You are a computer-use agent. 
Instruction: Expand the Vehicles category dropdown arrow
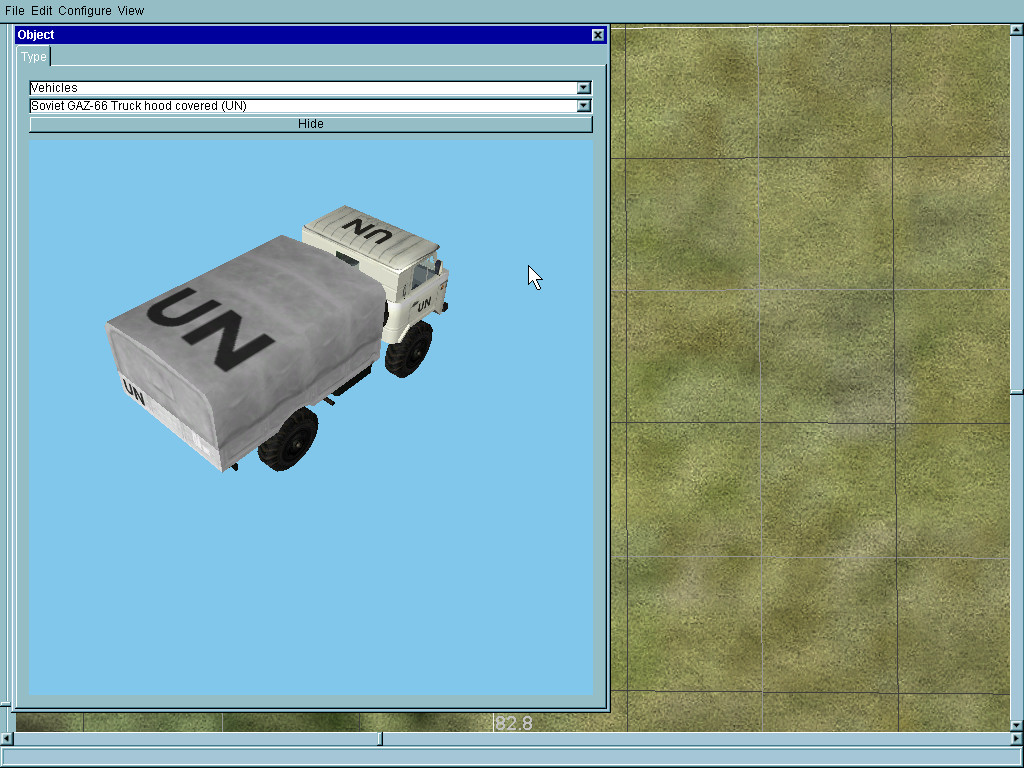[x=584, y=88]
